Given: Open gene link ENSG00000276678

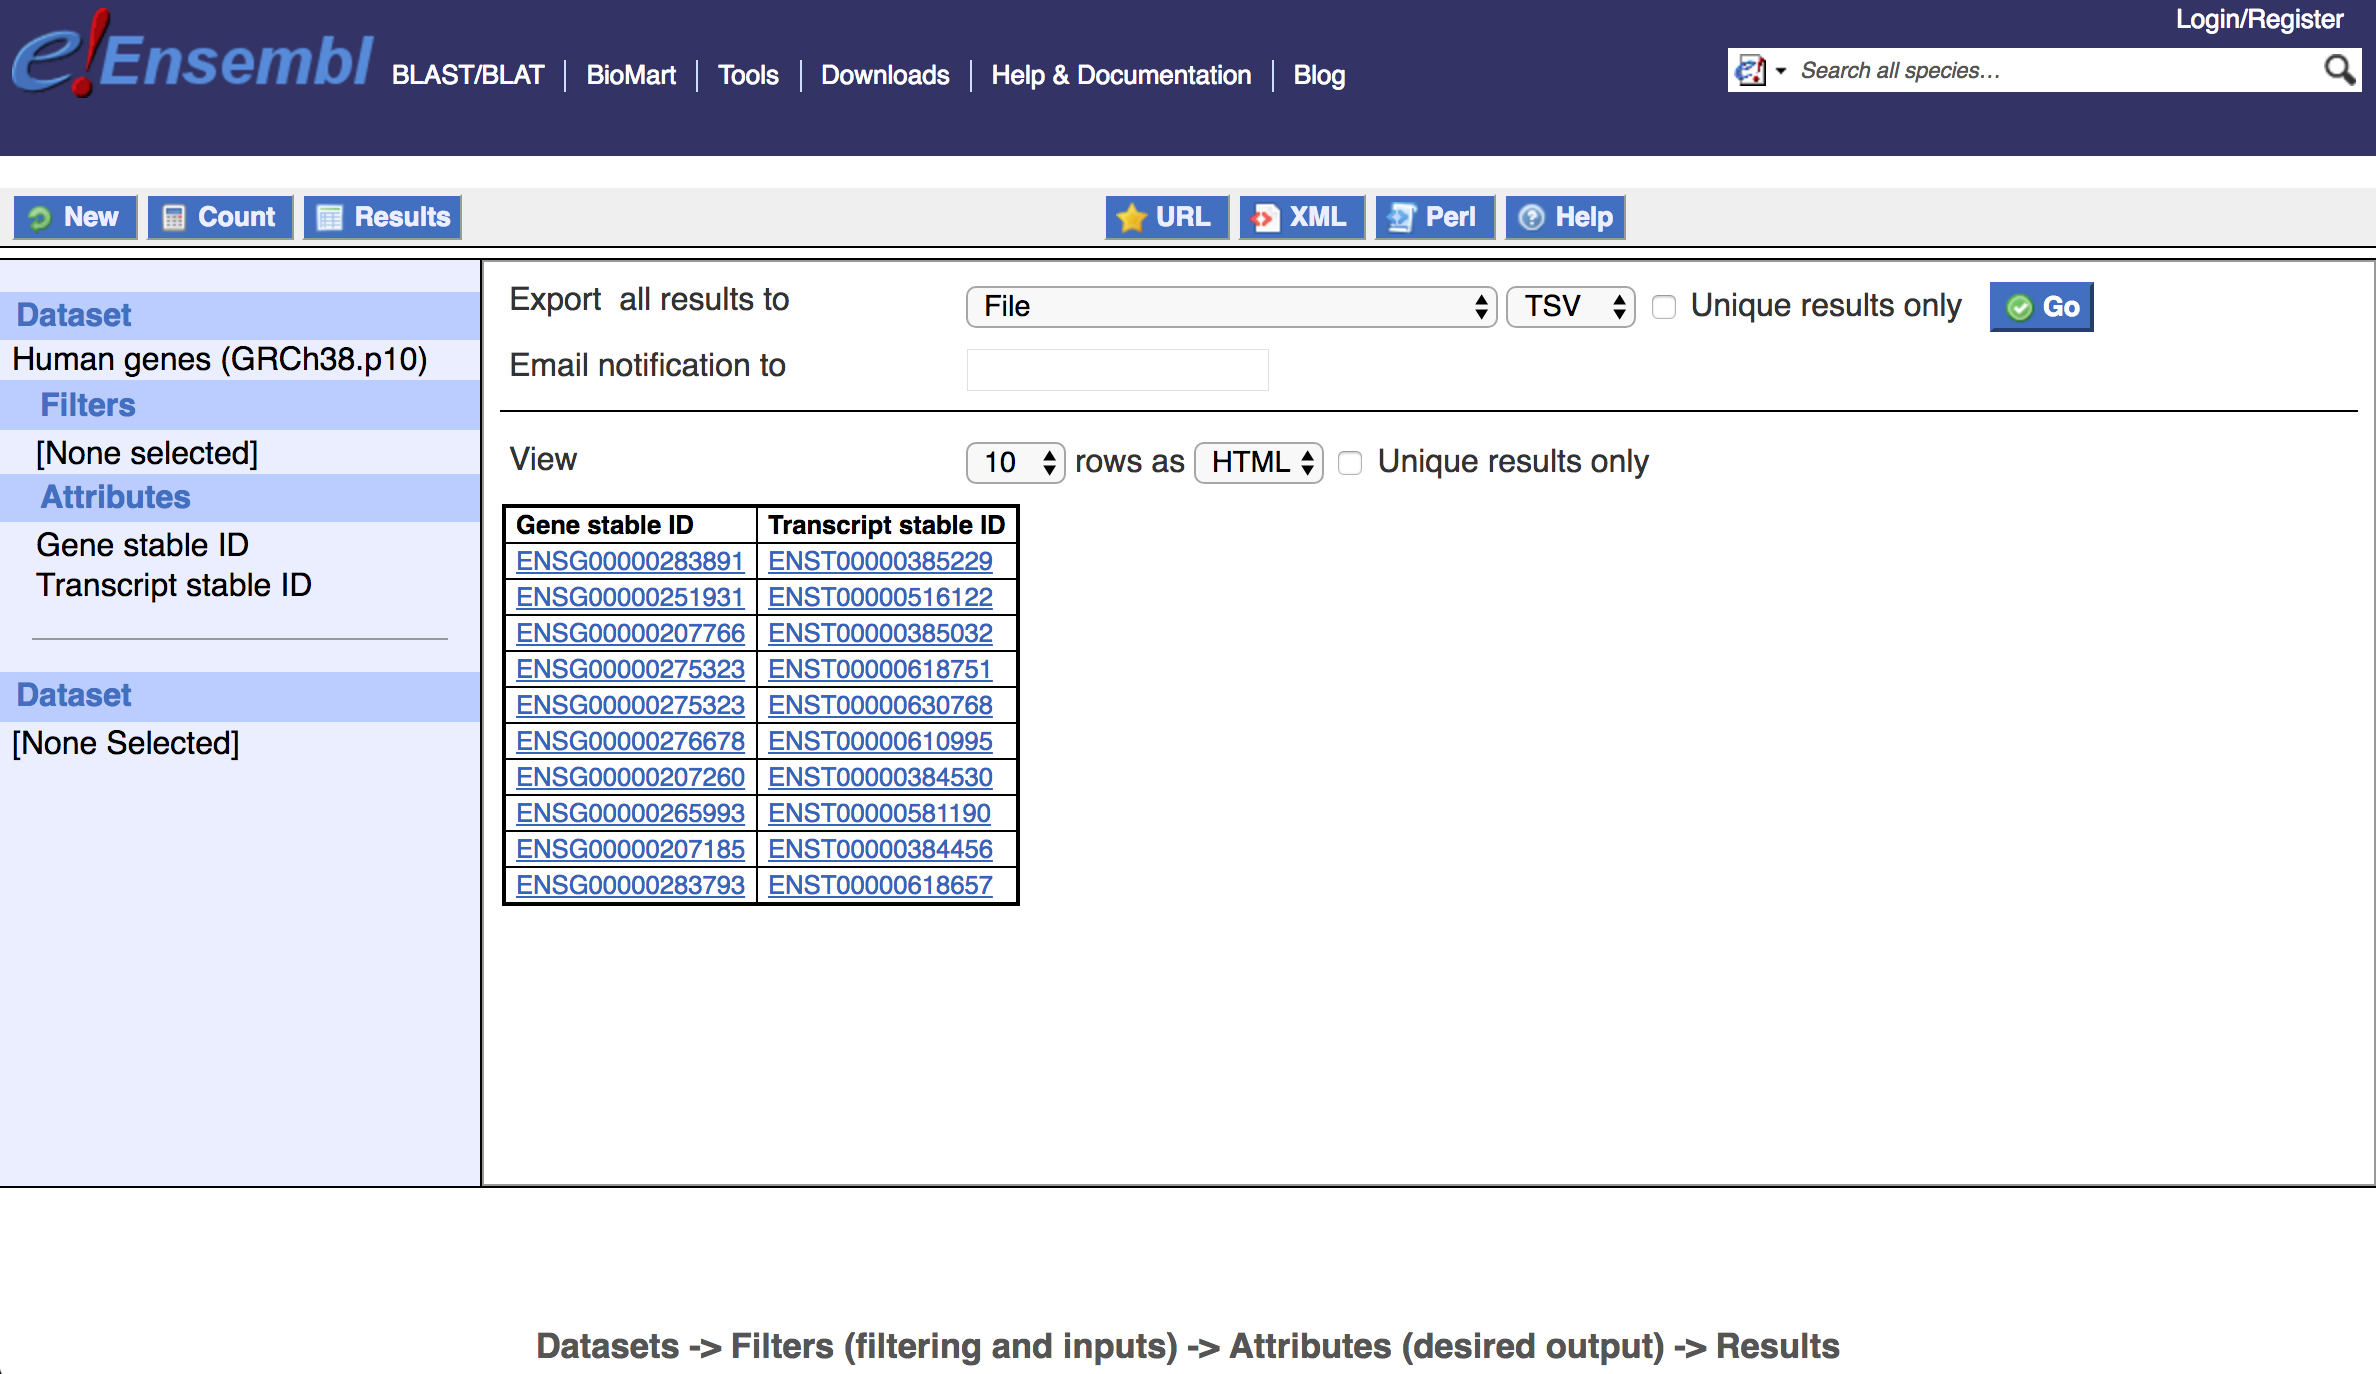Looking at the screenshot, I should (x=630, y=741).
